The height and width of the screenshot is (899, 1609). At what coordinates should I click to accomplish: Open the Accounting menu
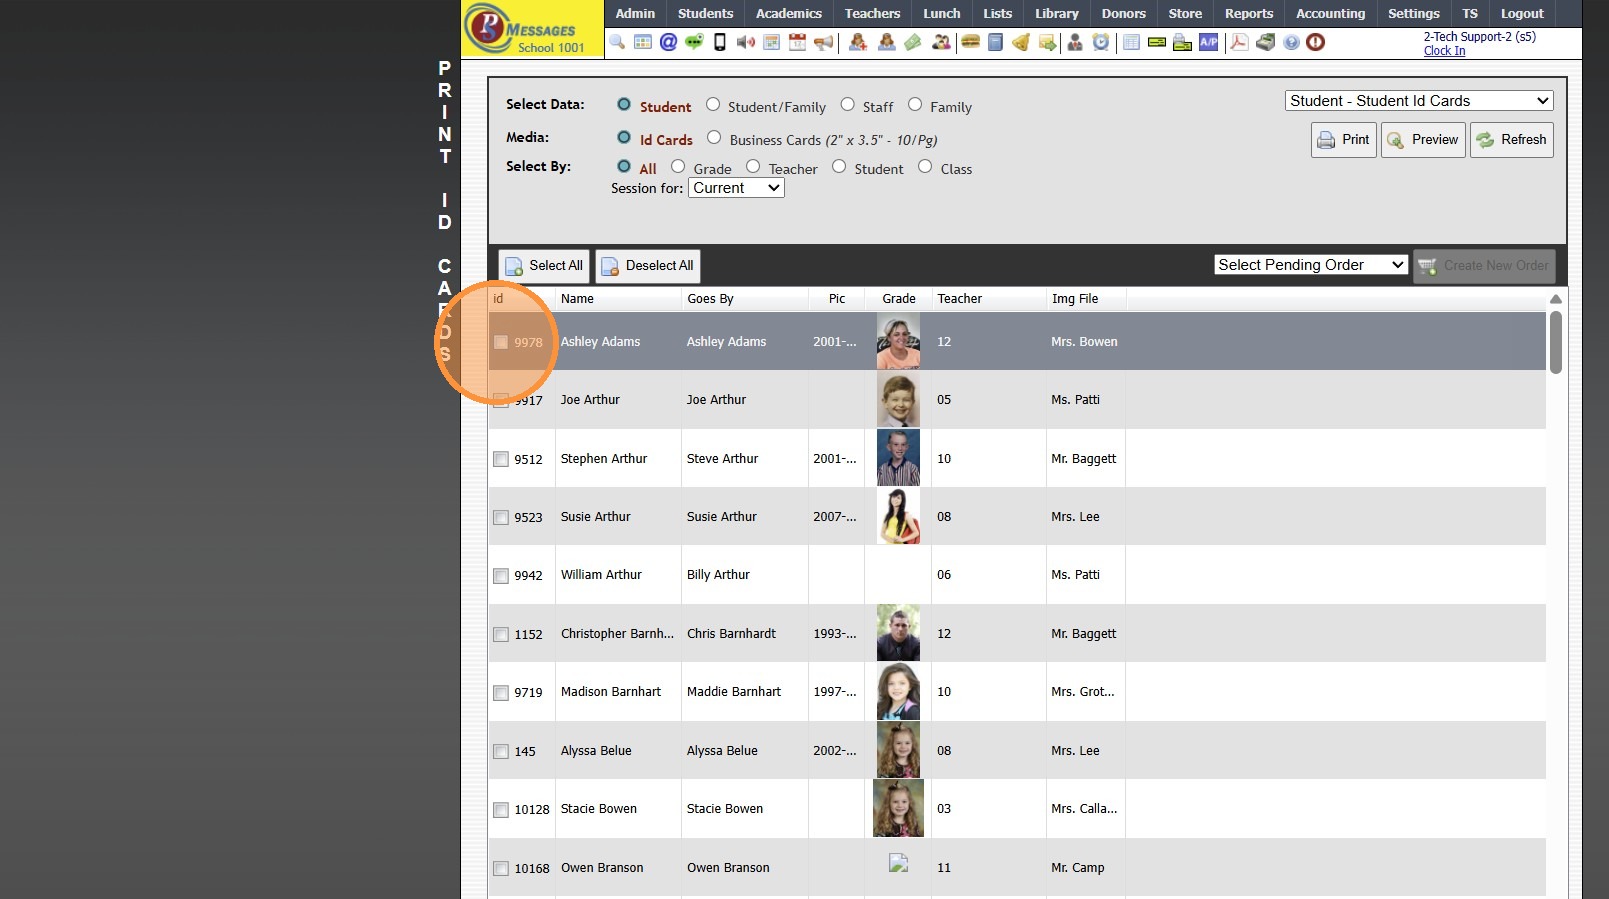coord(1330,13)
